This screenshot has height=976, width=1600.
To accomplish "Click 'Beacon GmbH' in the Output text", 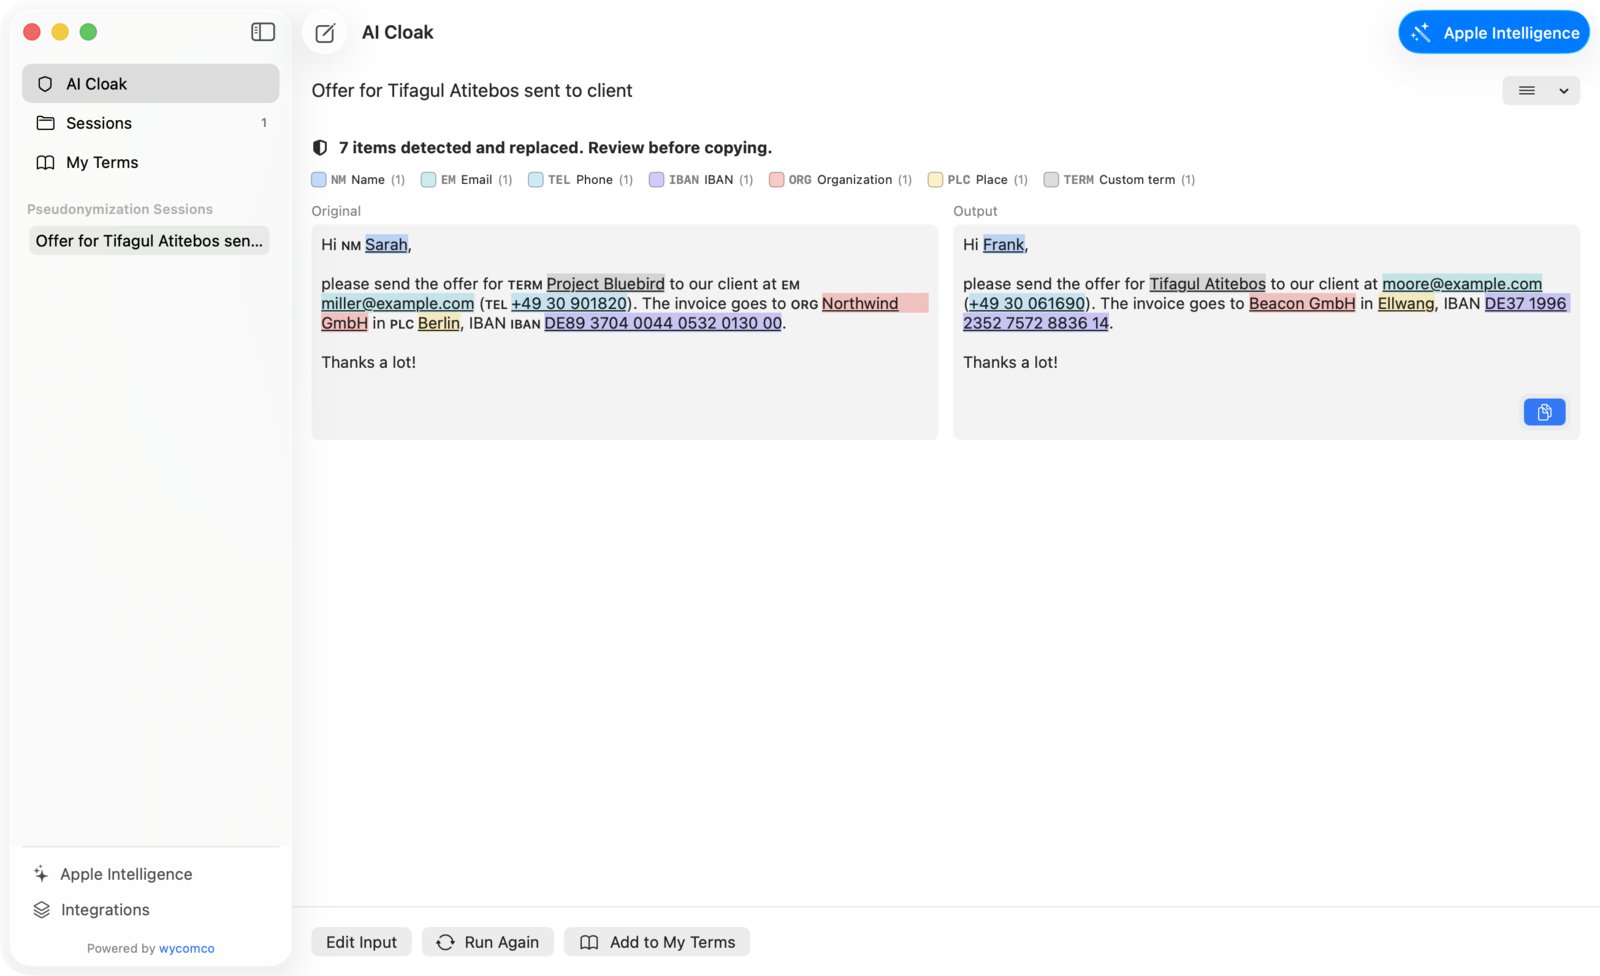I will 1302,304.
